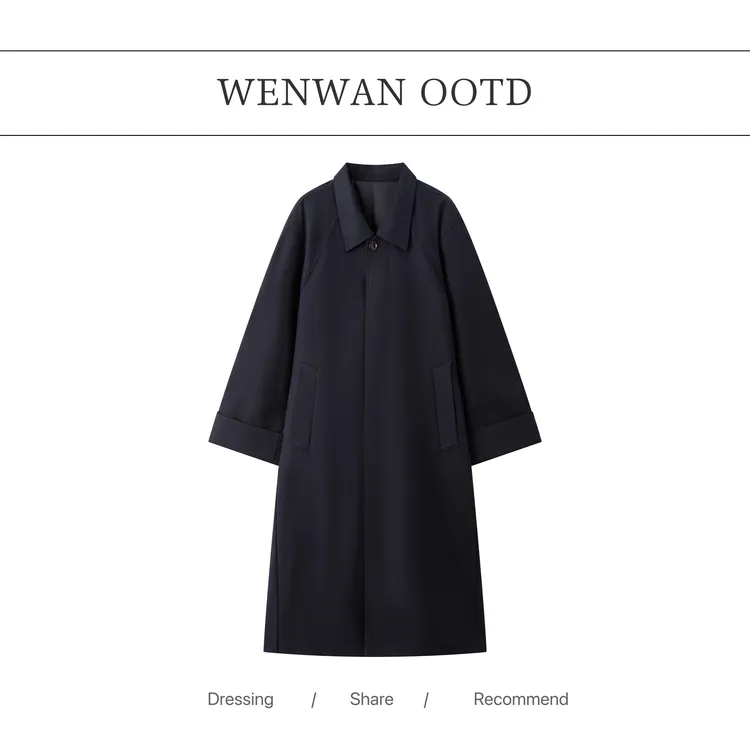This screenshot has height=750, width=750.
Task: Click the bottom hem of the coat
Action: [375, 650]
